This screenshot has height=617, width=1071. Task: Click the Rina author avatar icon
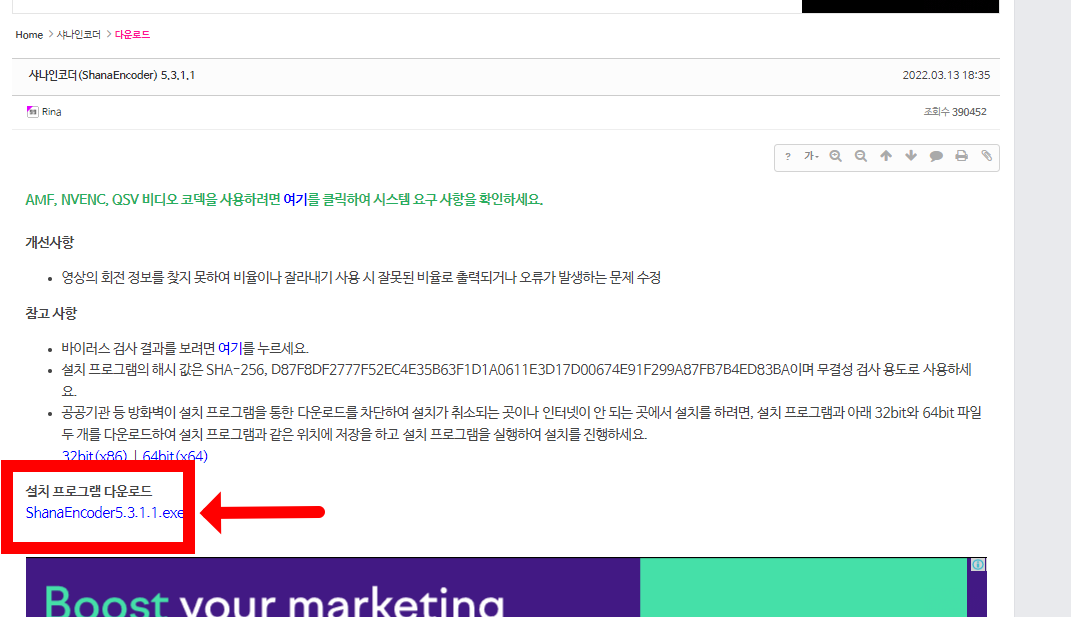(32, 112)
